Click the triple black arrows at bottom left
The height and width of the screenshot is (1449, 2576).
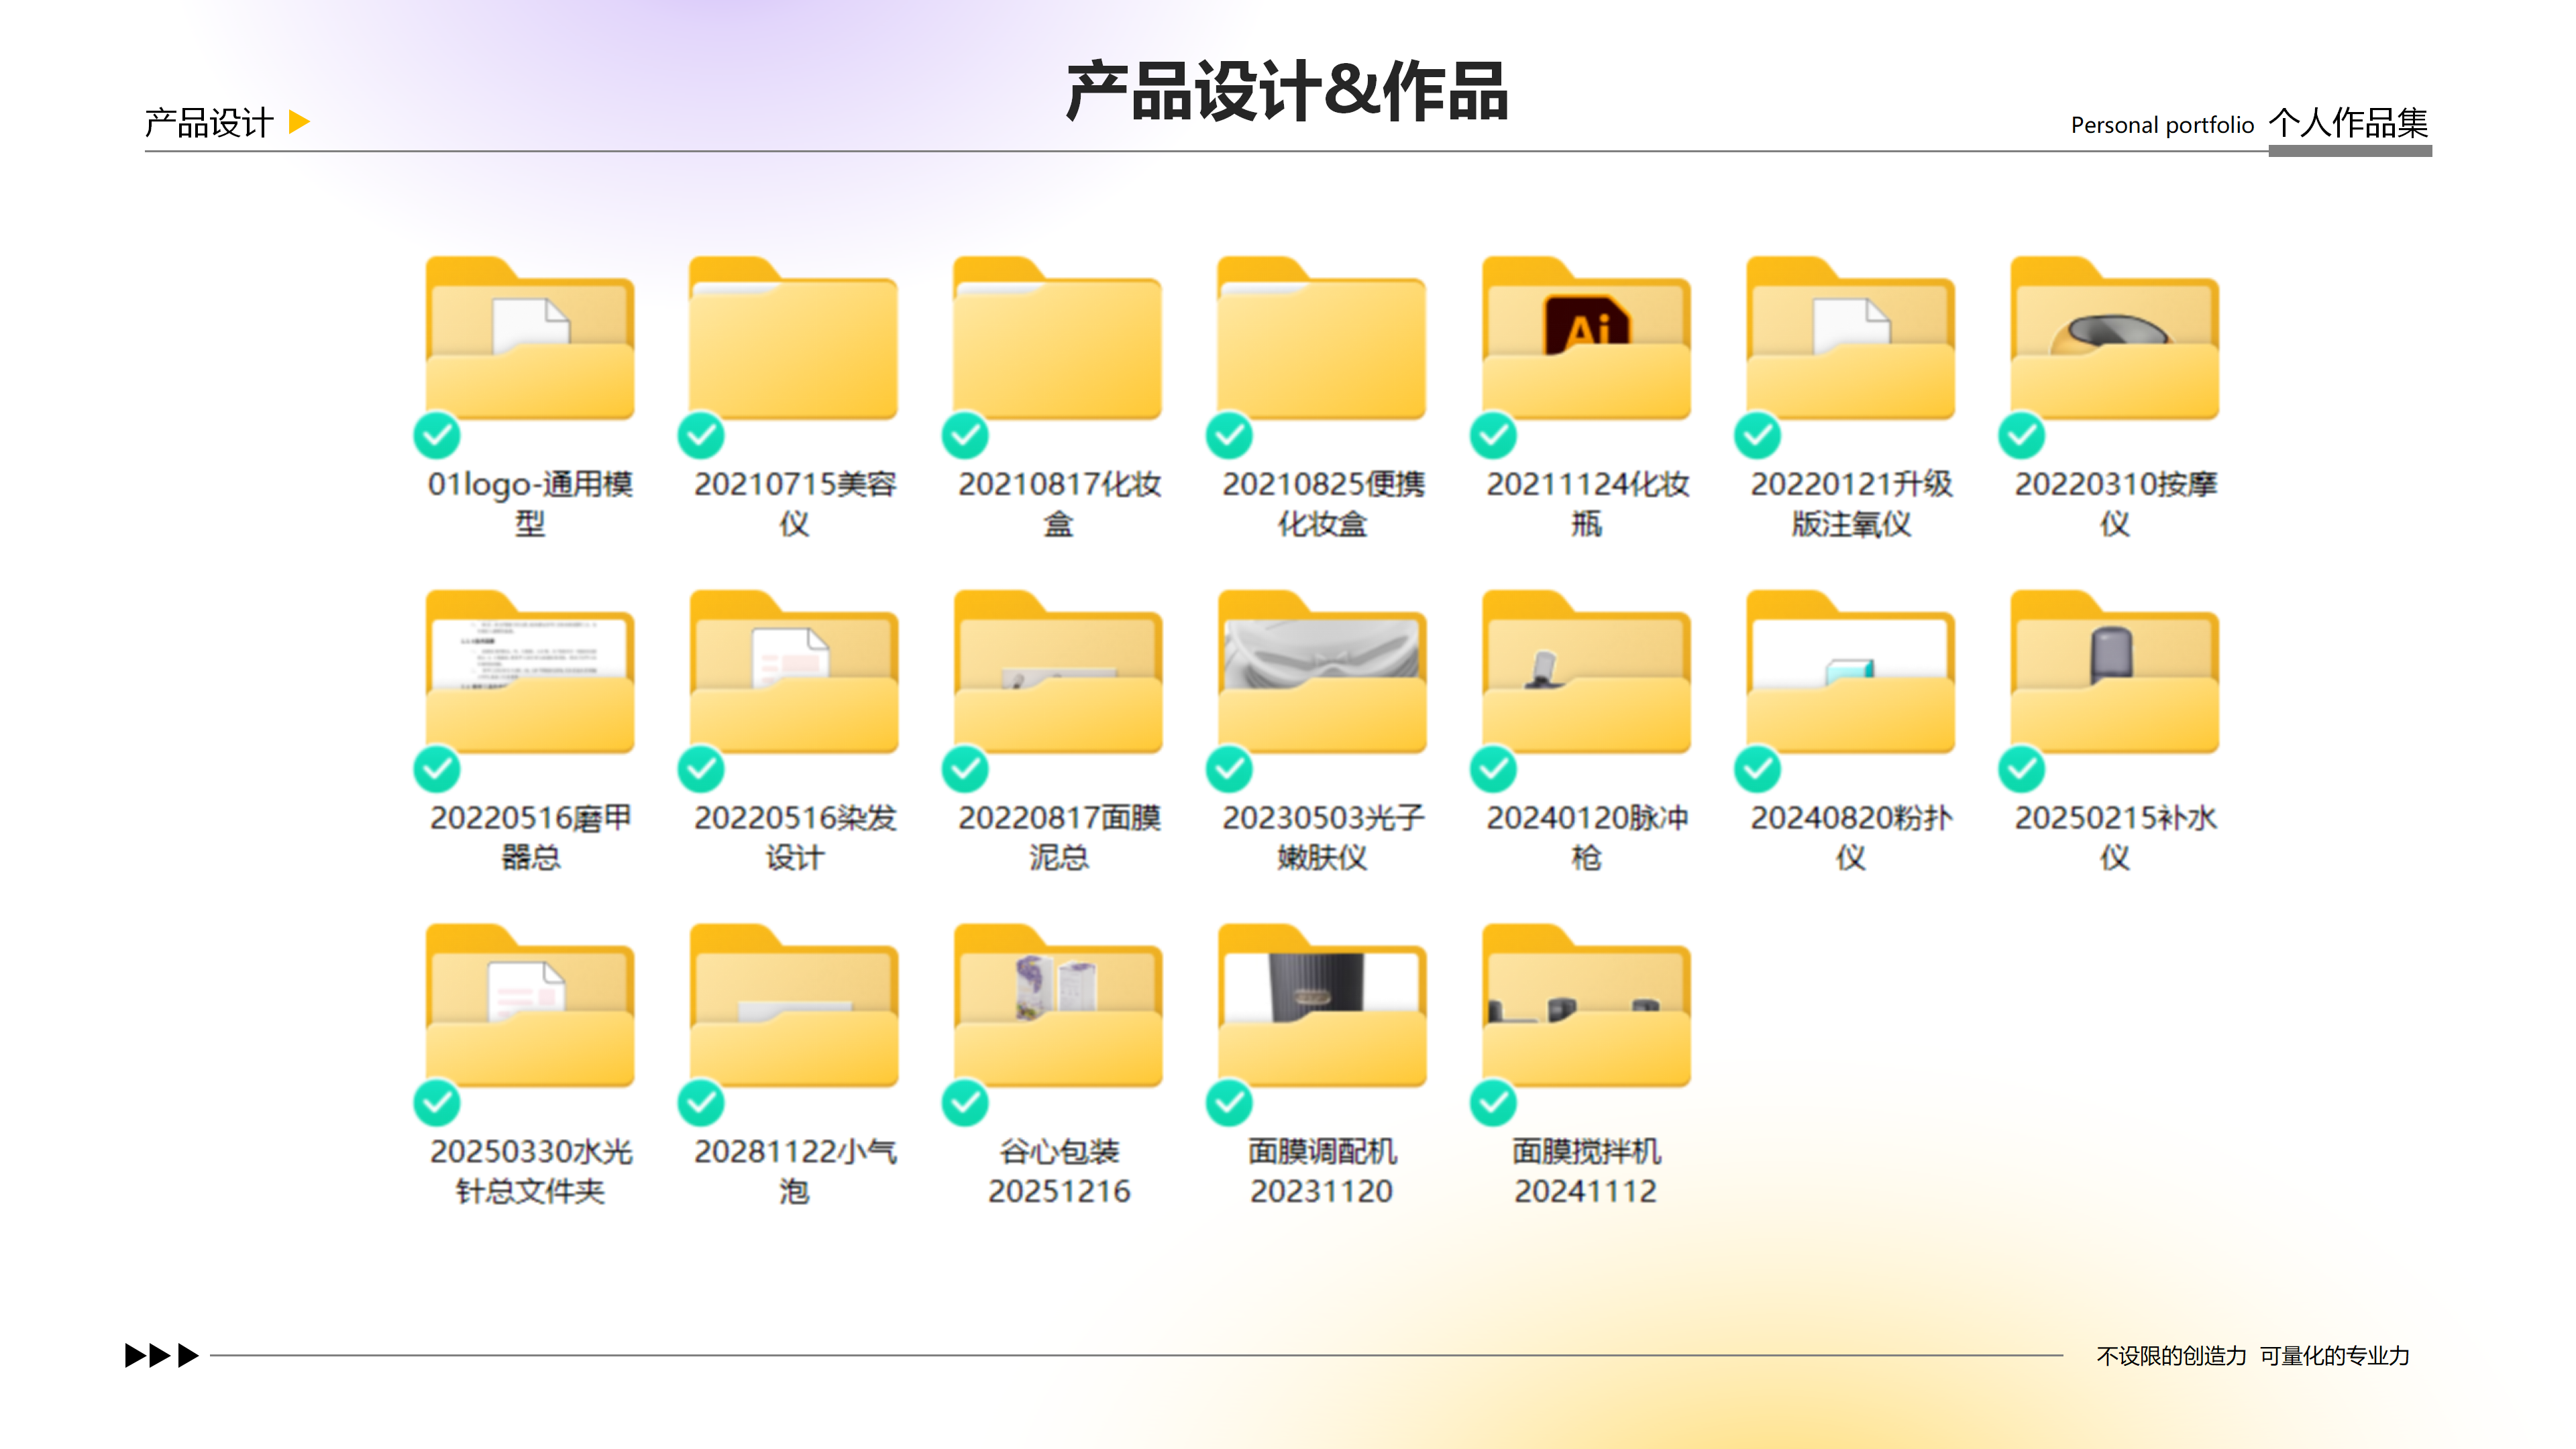click(x=161, y=1355)
